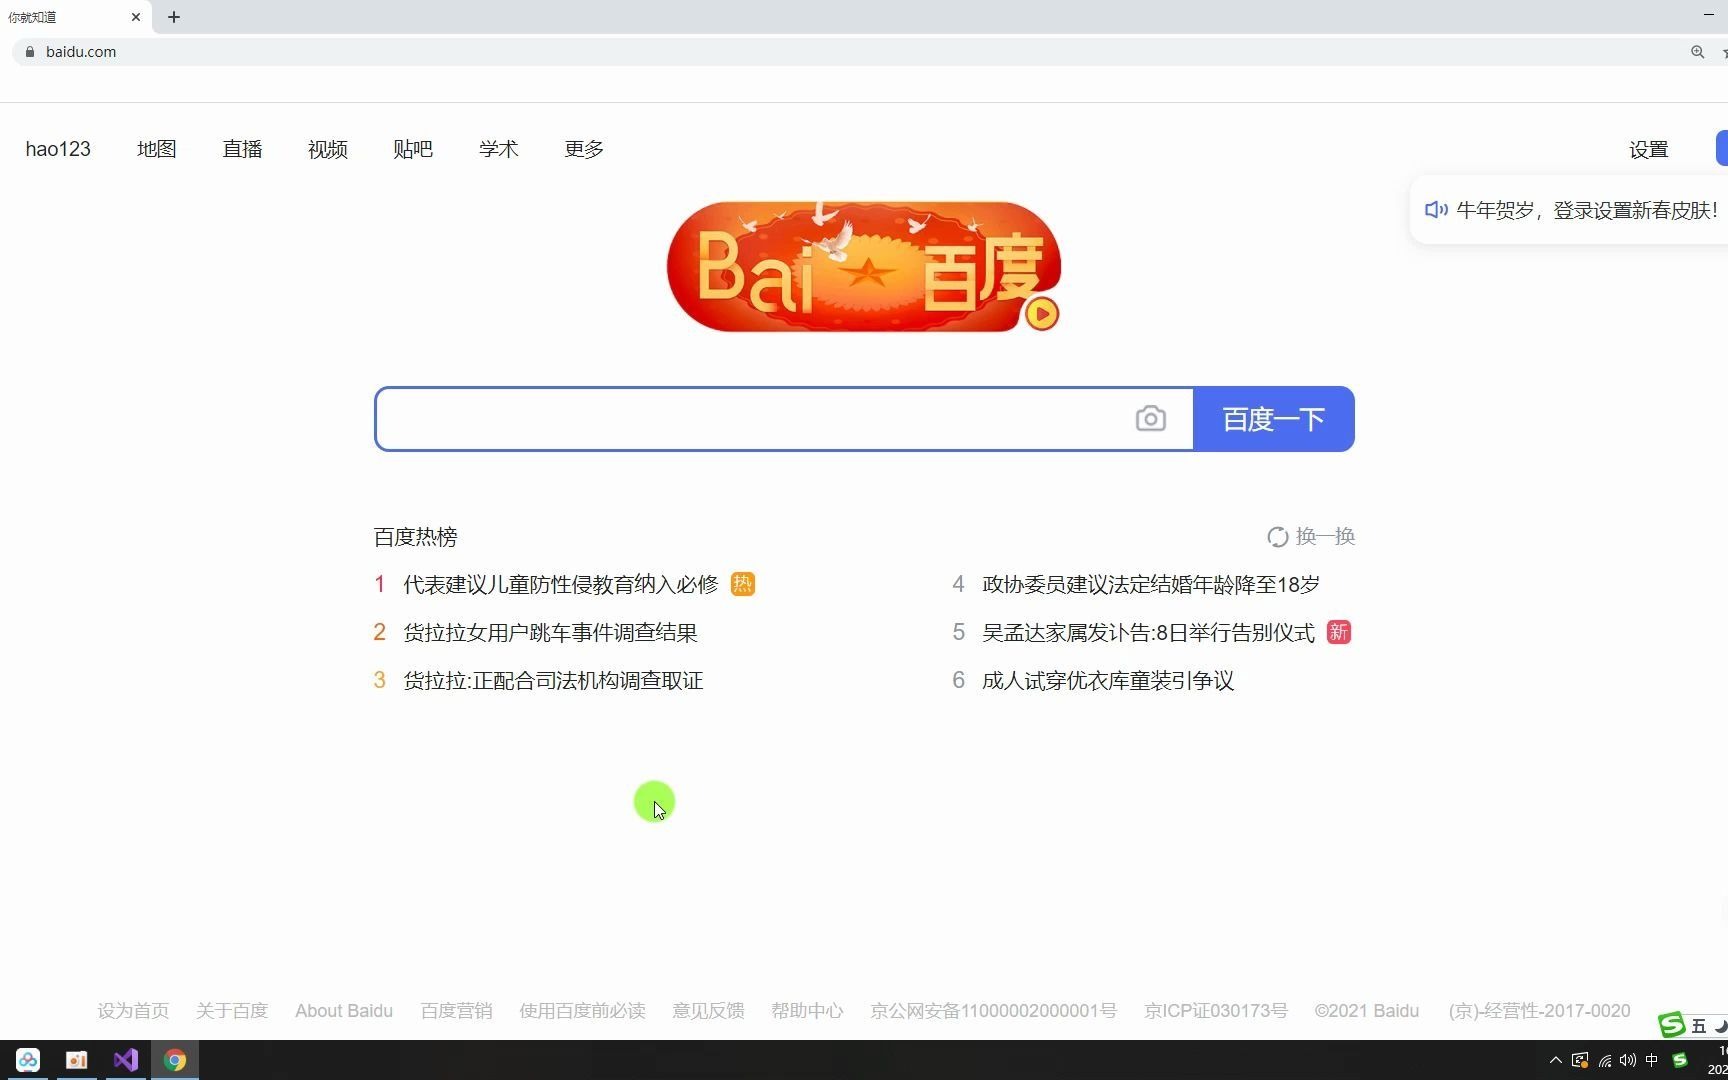Screen dimensions: 1728x1080
Task: Expand 更多 navigation menu
Action: point(584,149)
